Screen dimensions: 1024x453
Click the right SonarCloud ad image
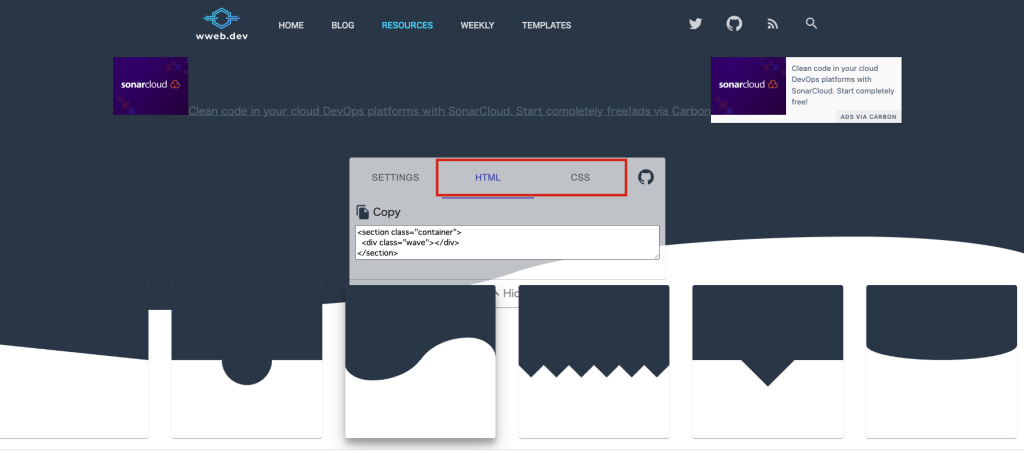coord(748,86)
